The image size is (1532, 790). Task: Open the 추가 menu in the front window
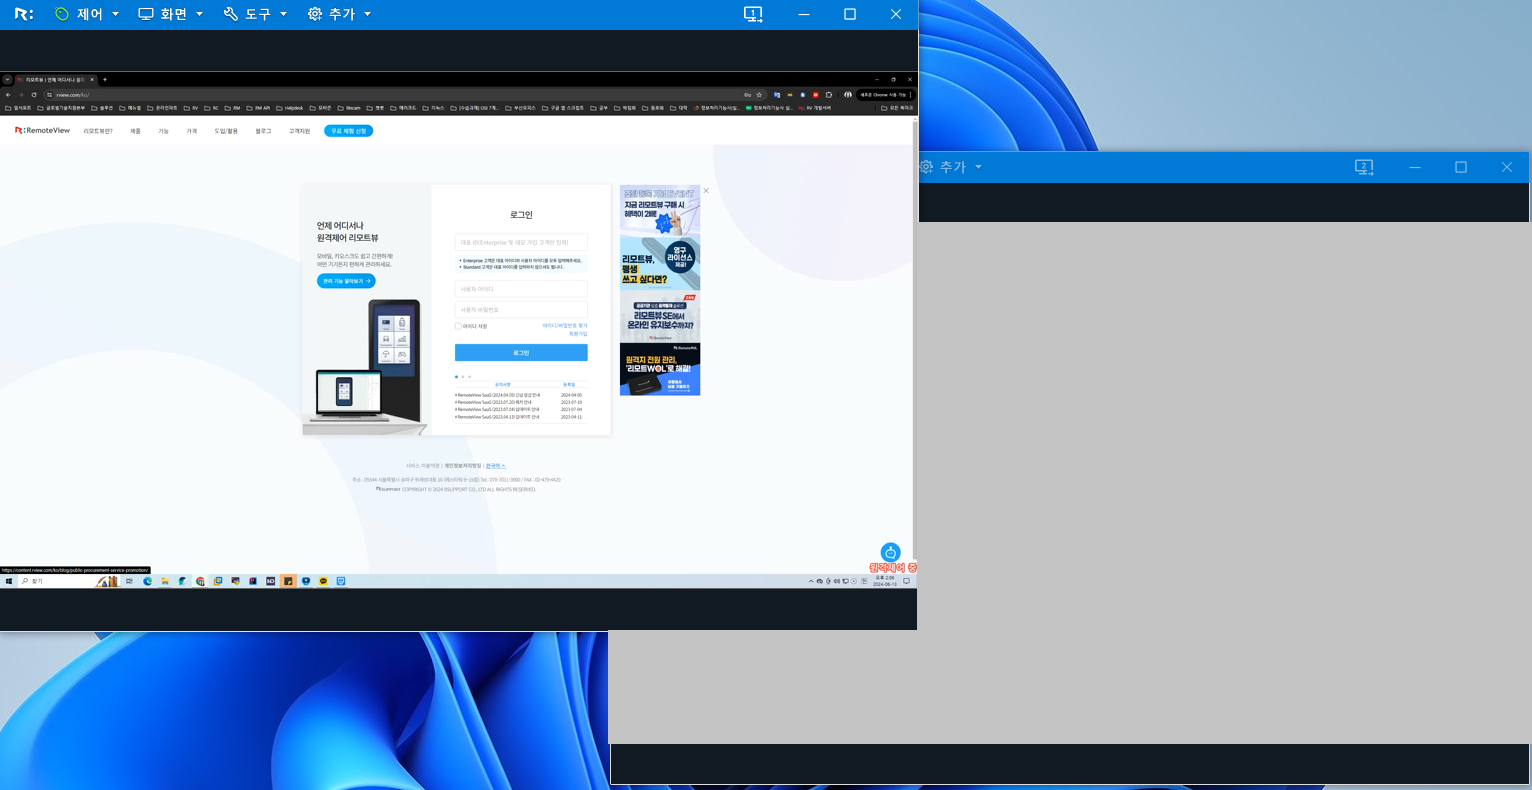[340, 14]
